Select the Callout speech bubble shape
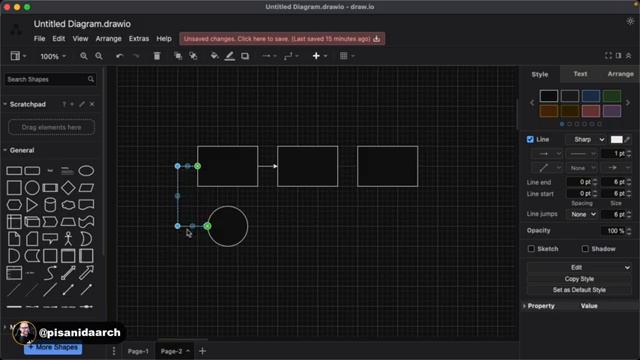The width and height of the screenshot is (640, 360). click(50, 239)
